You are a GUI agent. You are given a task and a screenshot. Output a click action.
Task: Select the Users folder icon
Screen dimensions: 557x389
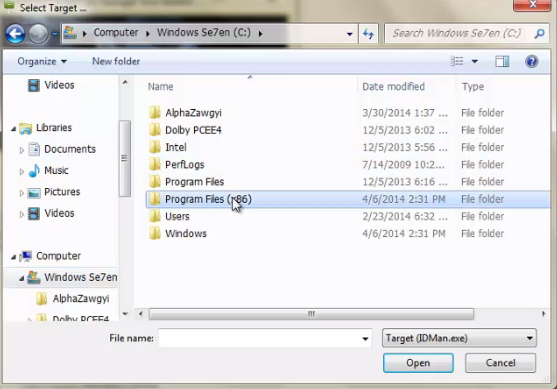point(155,216)
